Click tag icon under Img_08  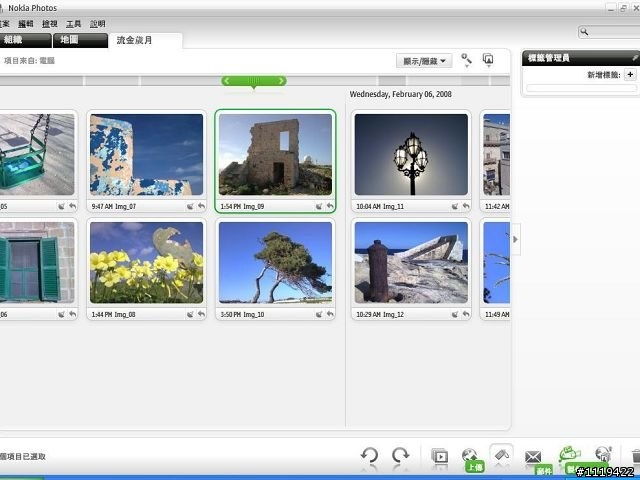click(190, 314)
